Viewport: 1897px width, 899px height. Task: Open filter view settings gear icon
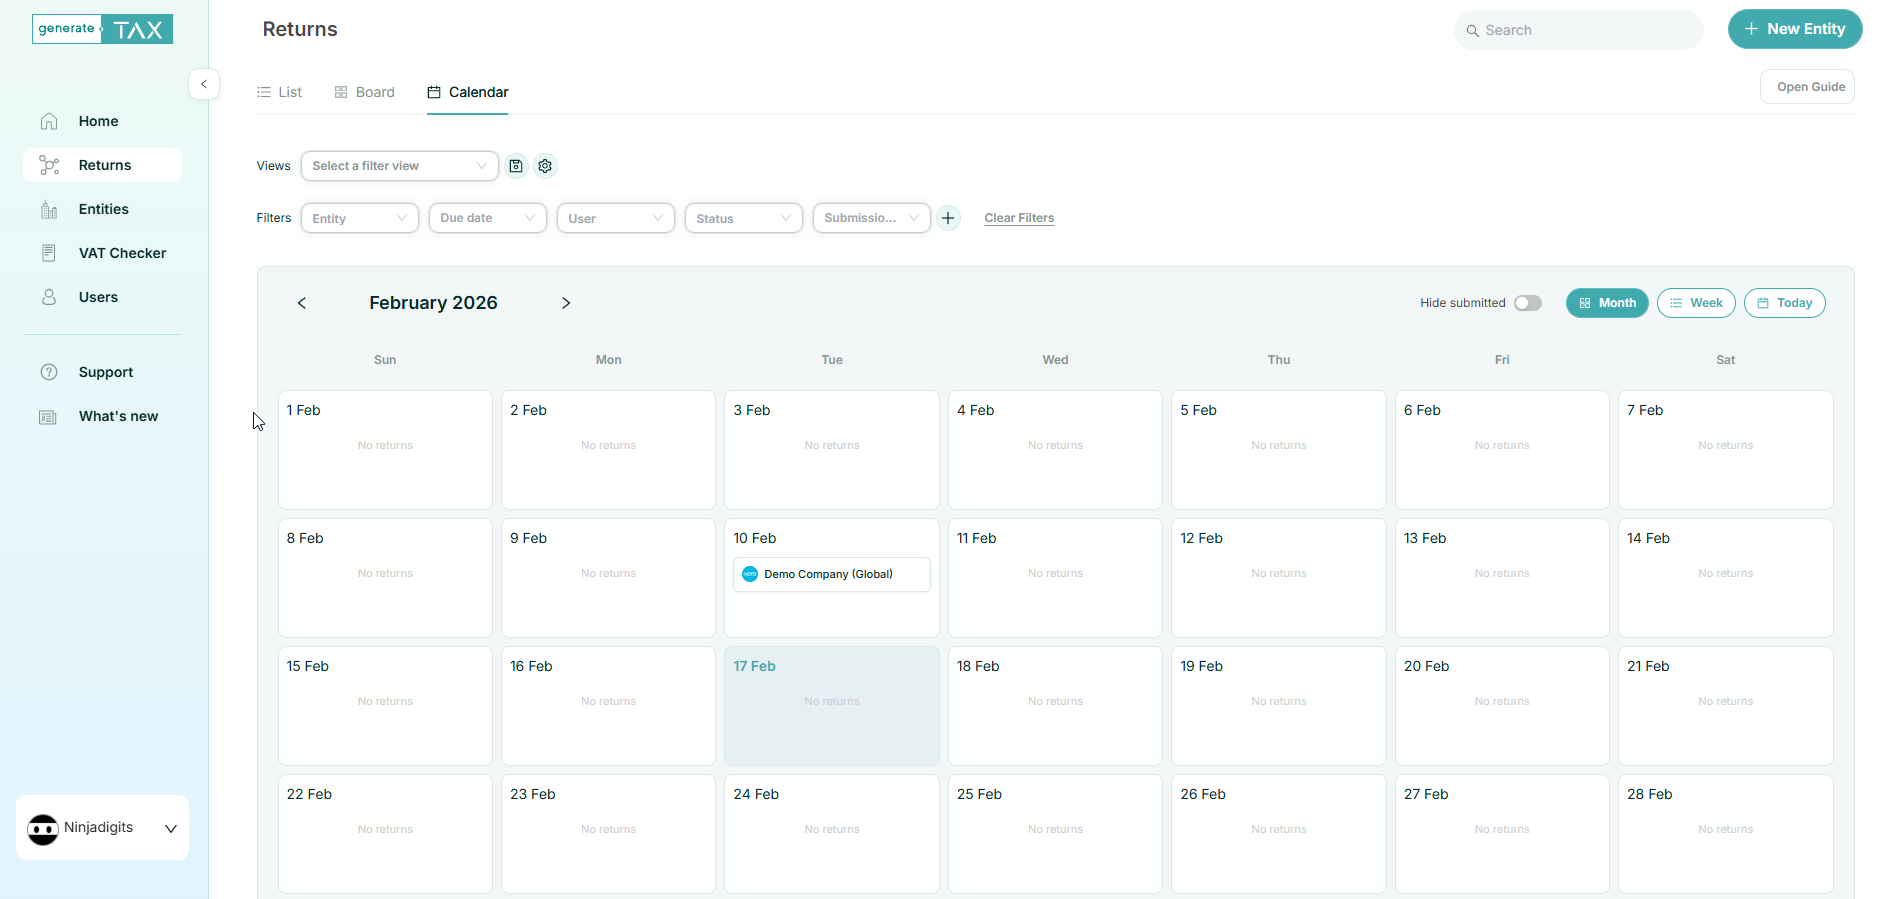[x=545, y=166]
